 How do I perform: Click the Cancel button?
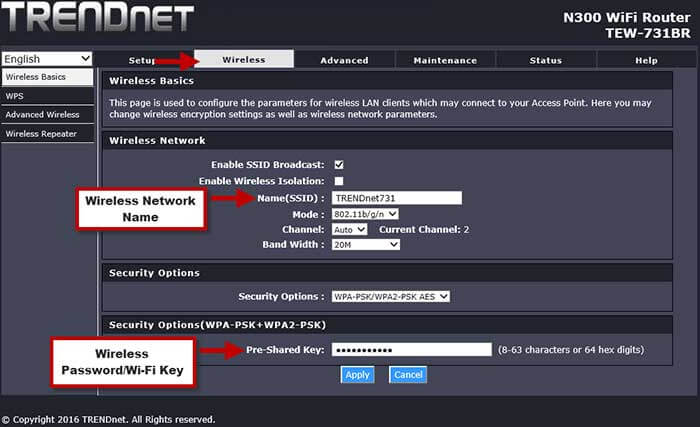point(408,375)
